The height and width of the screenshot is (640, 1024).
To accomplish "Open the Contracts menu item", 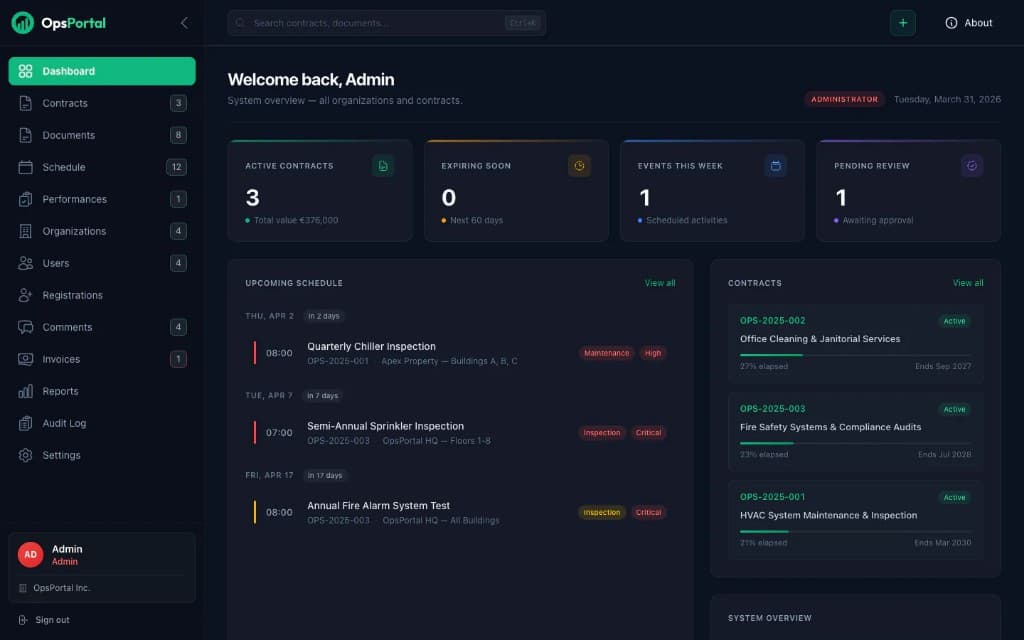I will [102, 103].
